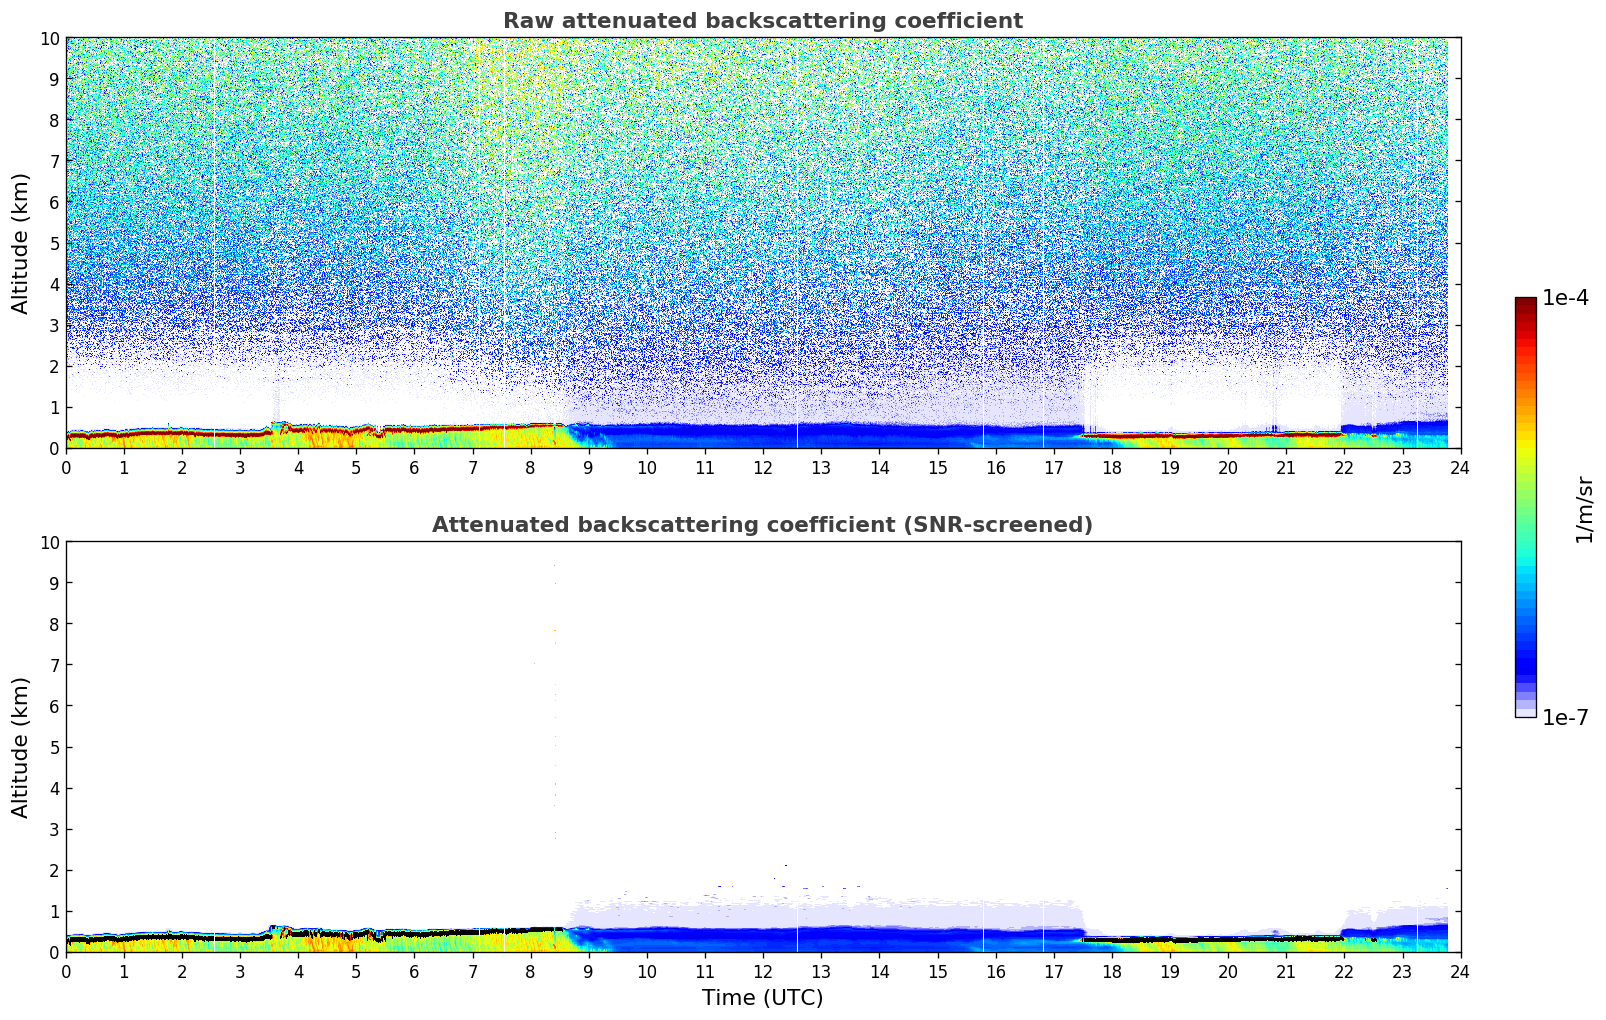This screenshot has height=1020, width=1606.
Task: Click time tick "6" under the Raw plot
Action: pos(415,468)
